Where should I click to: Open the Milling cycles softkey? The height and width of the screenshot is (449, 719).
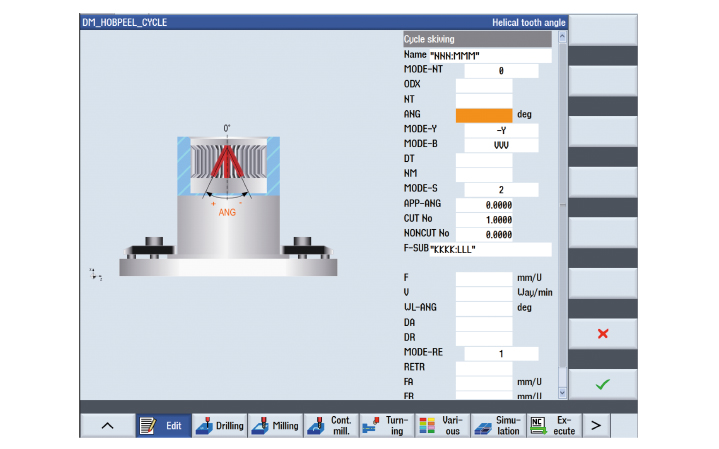tap(275, 425)
